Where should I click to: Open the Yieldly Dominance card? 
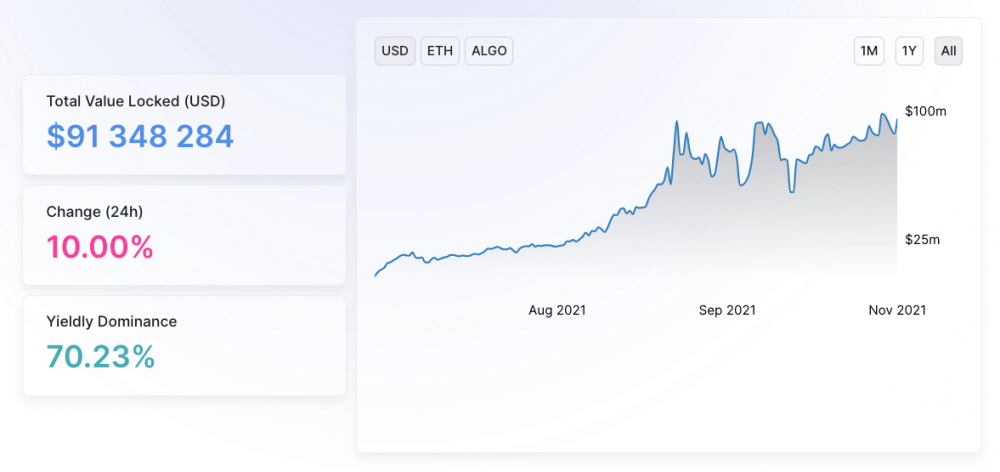pyautogui.click(x=184, y=345)
